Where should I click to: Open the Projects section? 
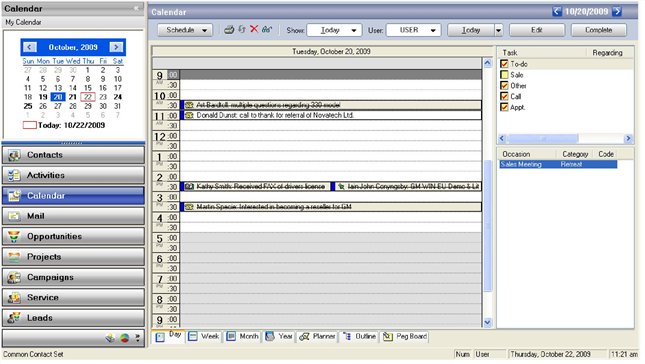click(73, 257)
